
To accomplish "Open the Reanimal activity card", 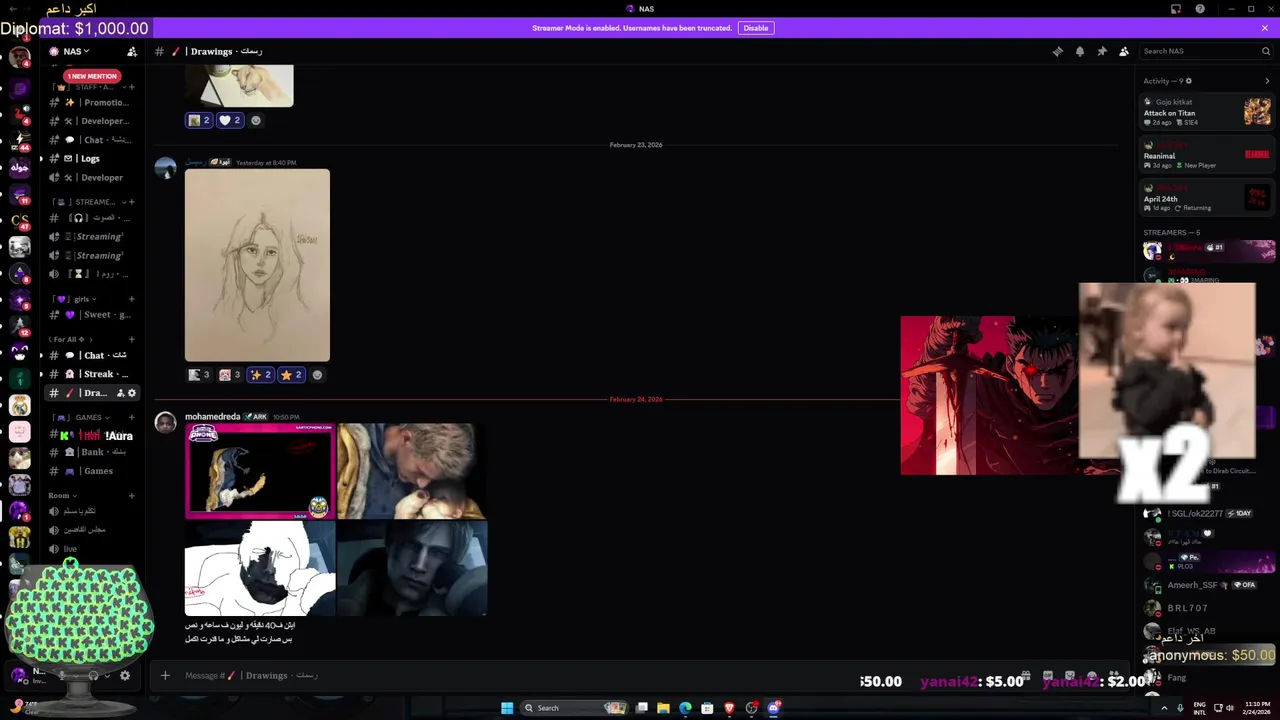I will (1207, 155).
